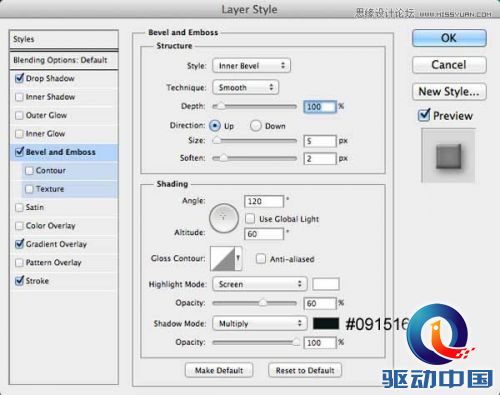The width and height of the screenshot is (500, 395).
Task: Click the Highlight Opacity value field
Action: point(320,303)
